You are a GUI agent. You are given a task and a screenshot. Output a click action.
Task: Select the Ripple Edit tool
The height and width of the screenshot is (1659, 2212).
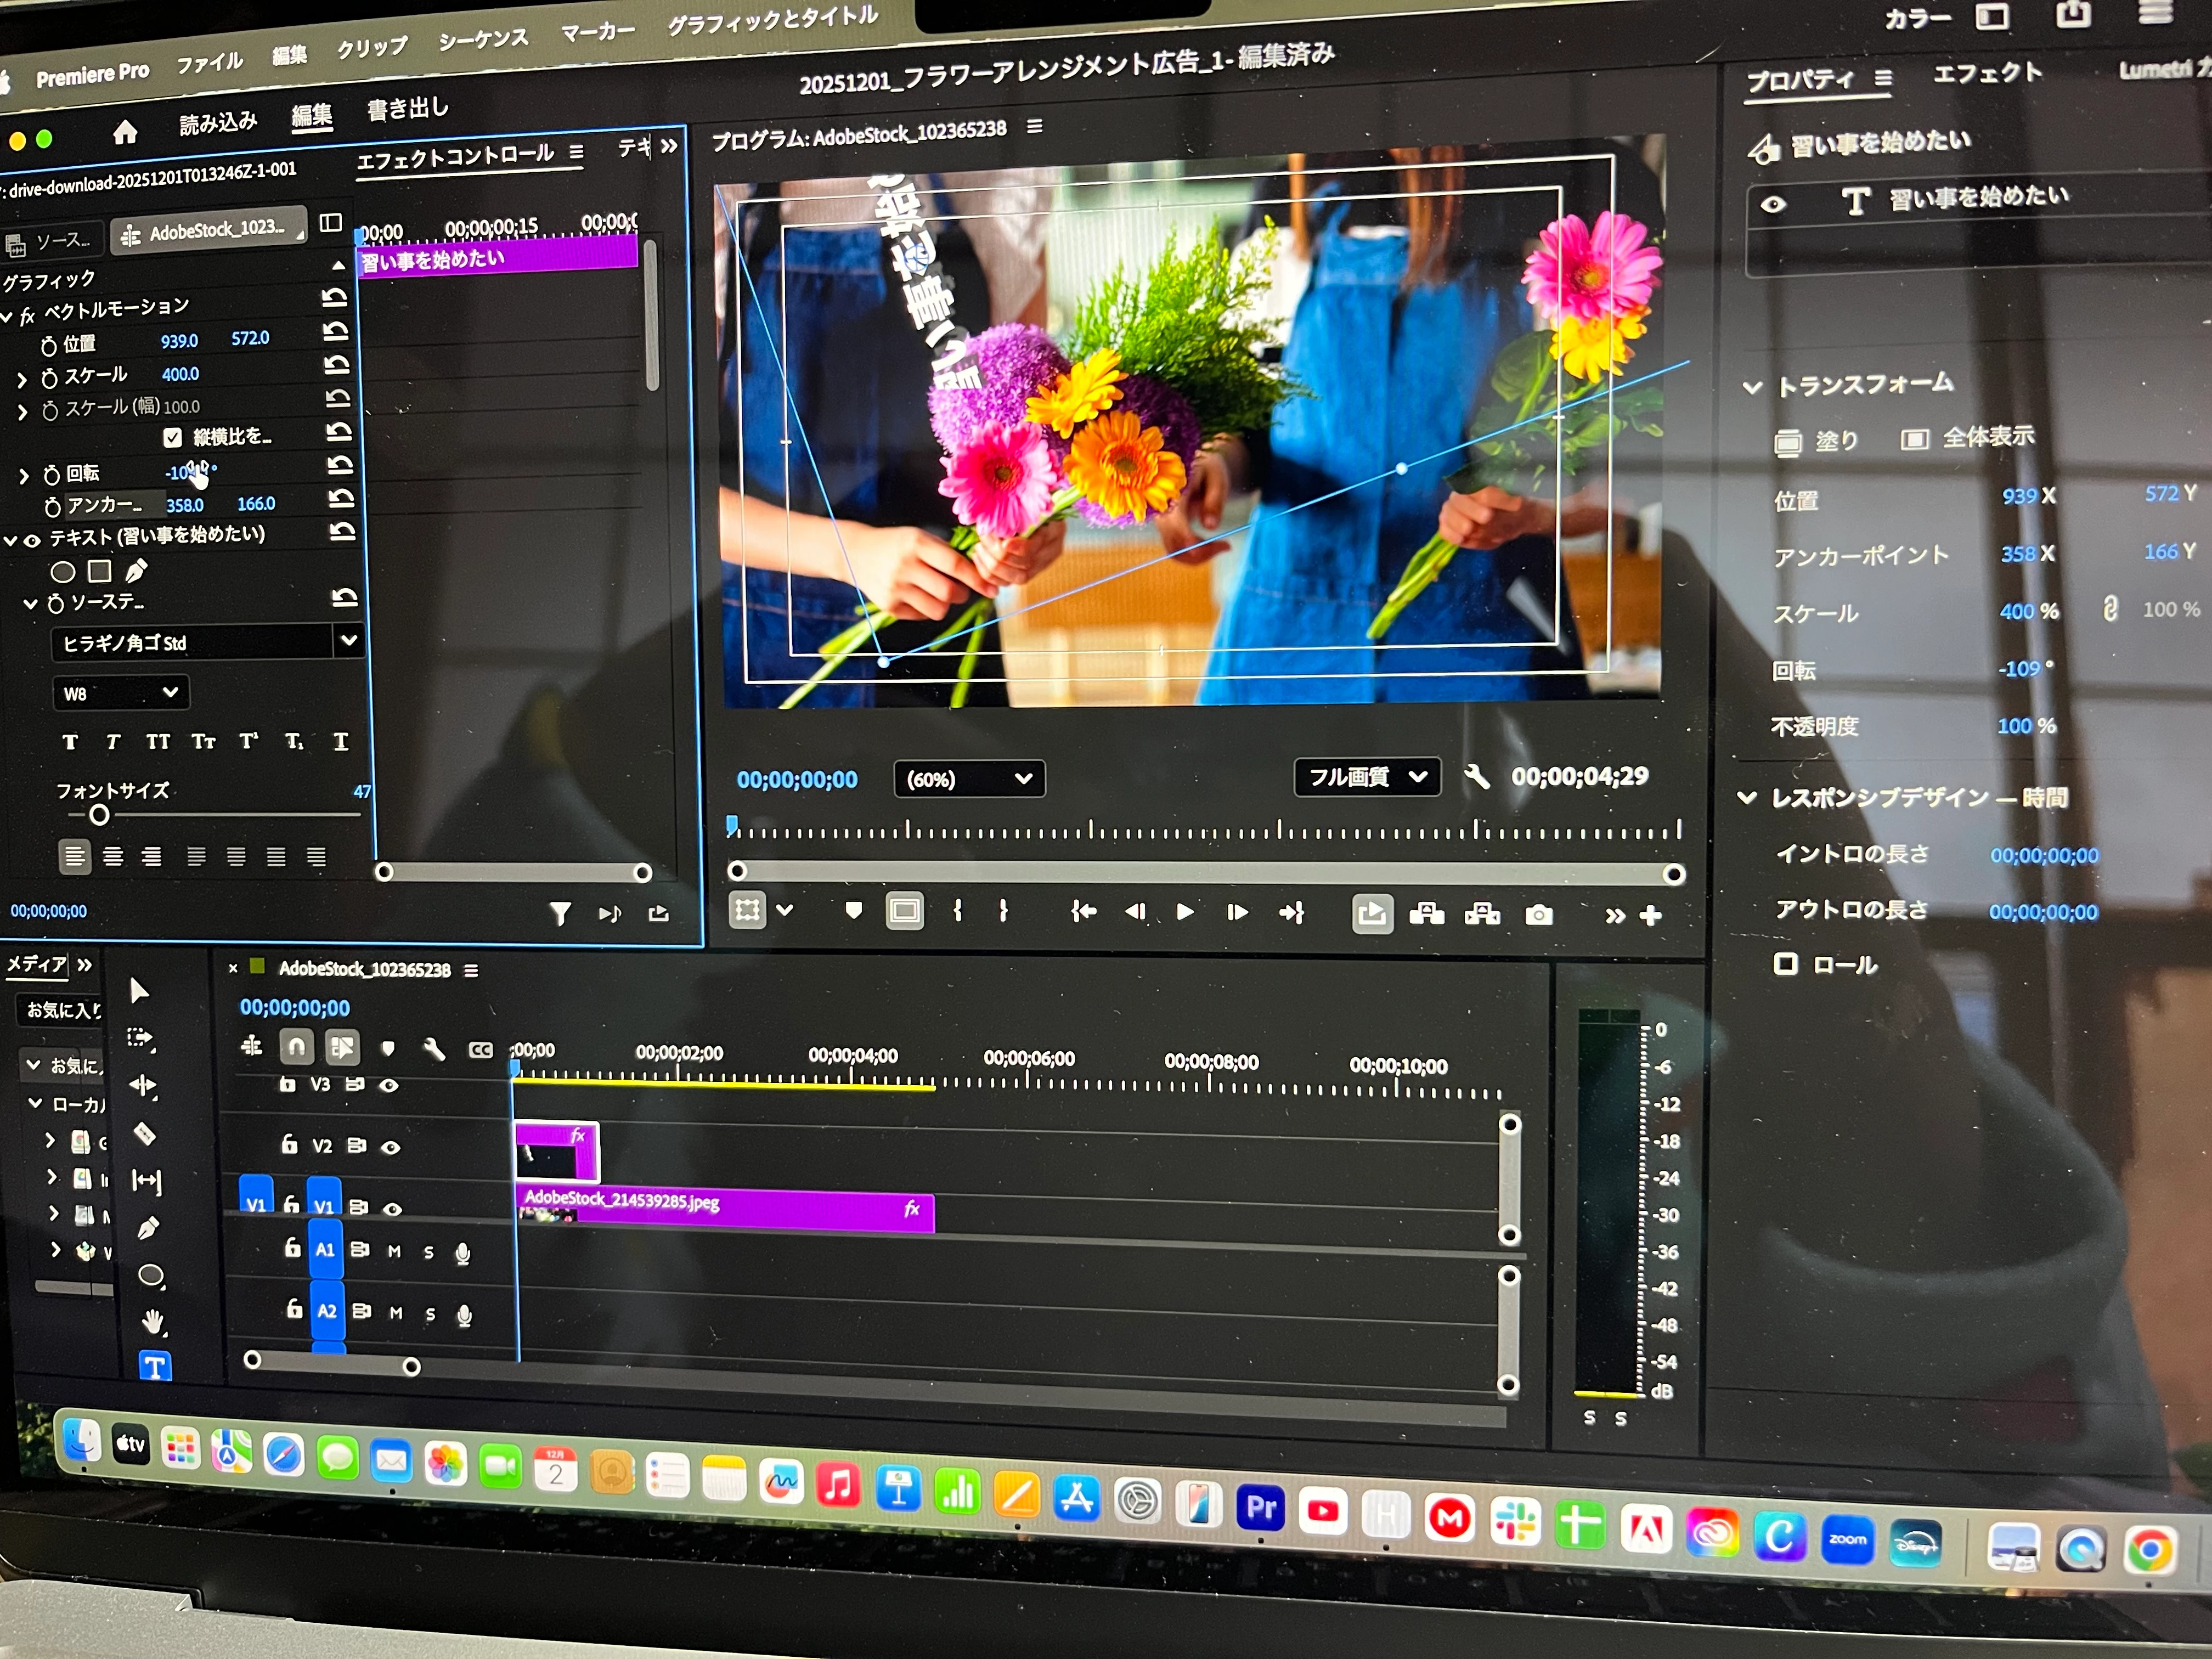[143, 1085]
